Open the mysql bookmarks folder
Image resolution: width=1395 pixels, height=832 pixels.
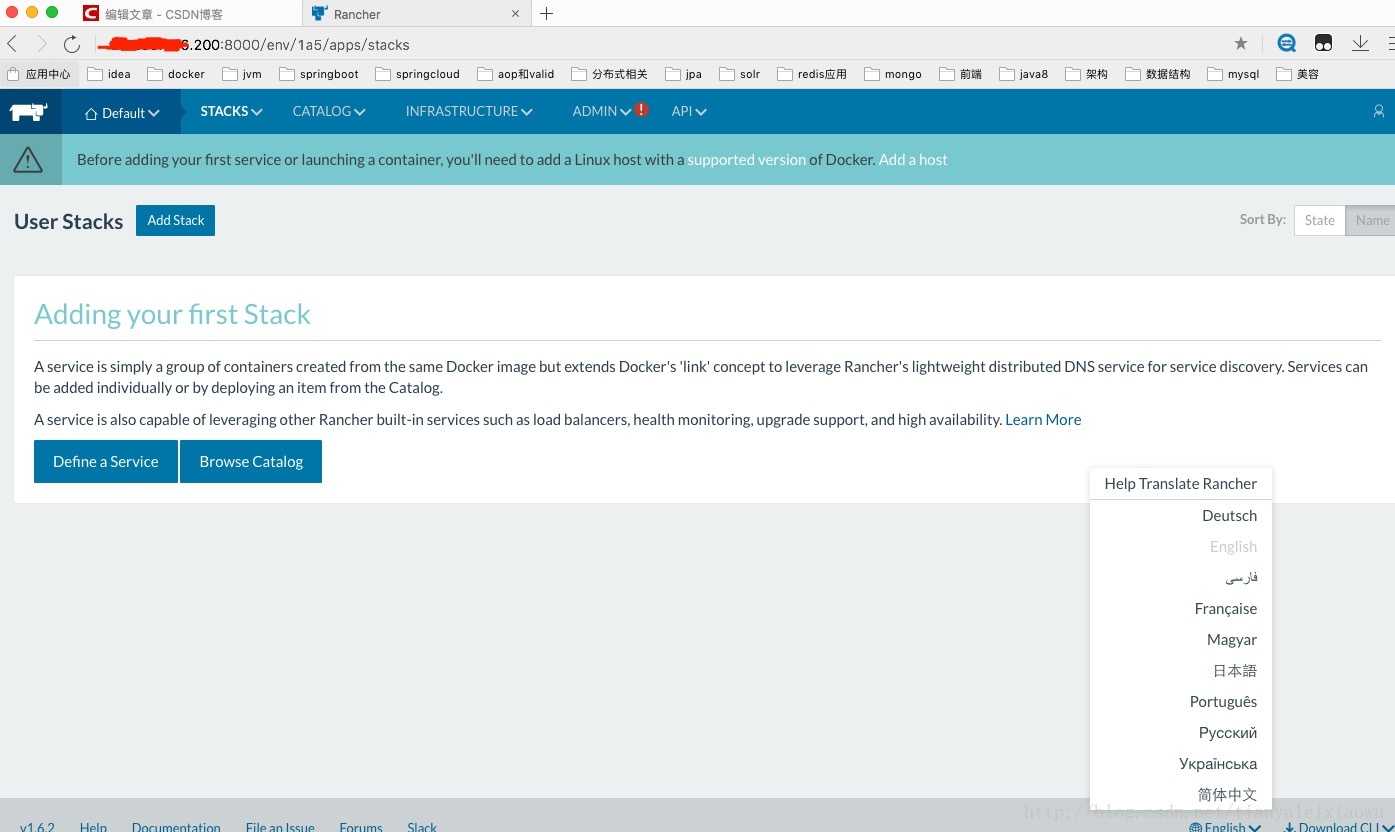[x=1234, y=74]
